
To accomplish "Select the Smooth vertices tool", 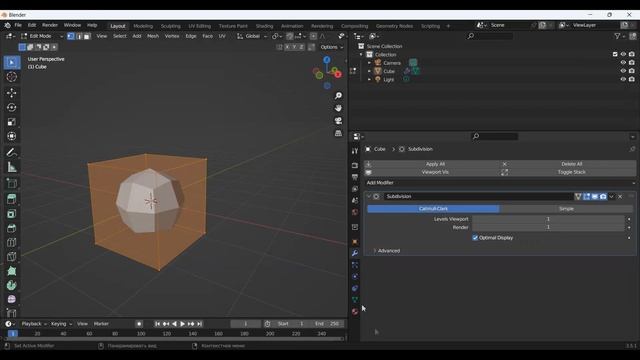I will click(x=11, y=299).
